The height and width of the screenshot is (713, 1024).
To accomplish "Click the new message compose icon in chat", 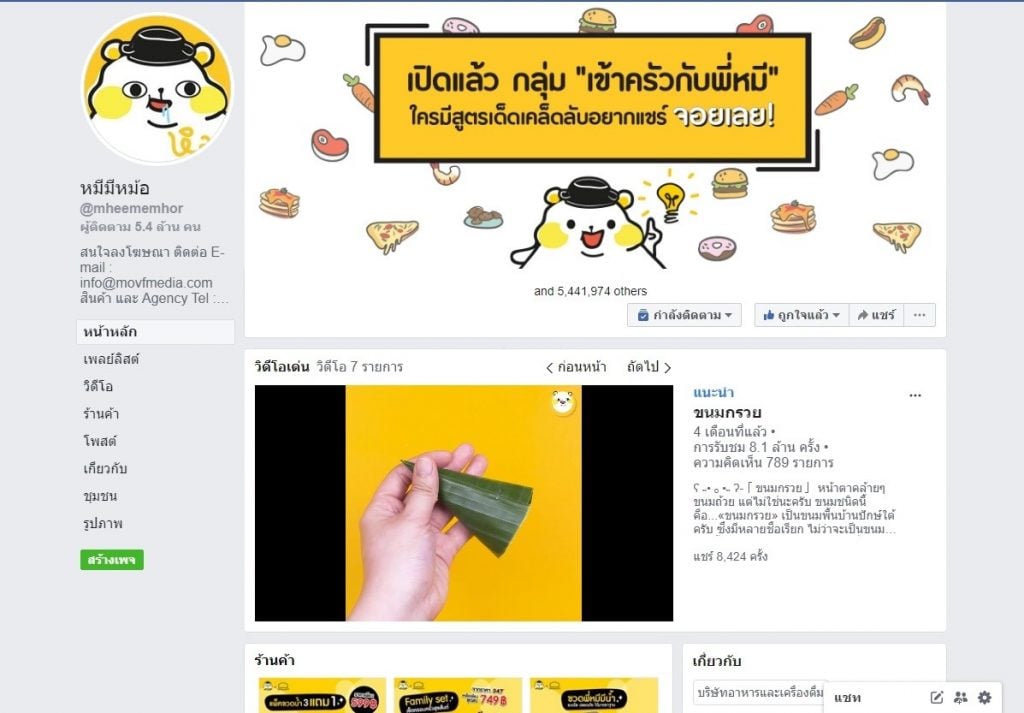I will (x=936, y=697).
